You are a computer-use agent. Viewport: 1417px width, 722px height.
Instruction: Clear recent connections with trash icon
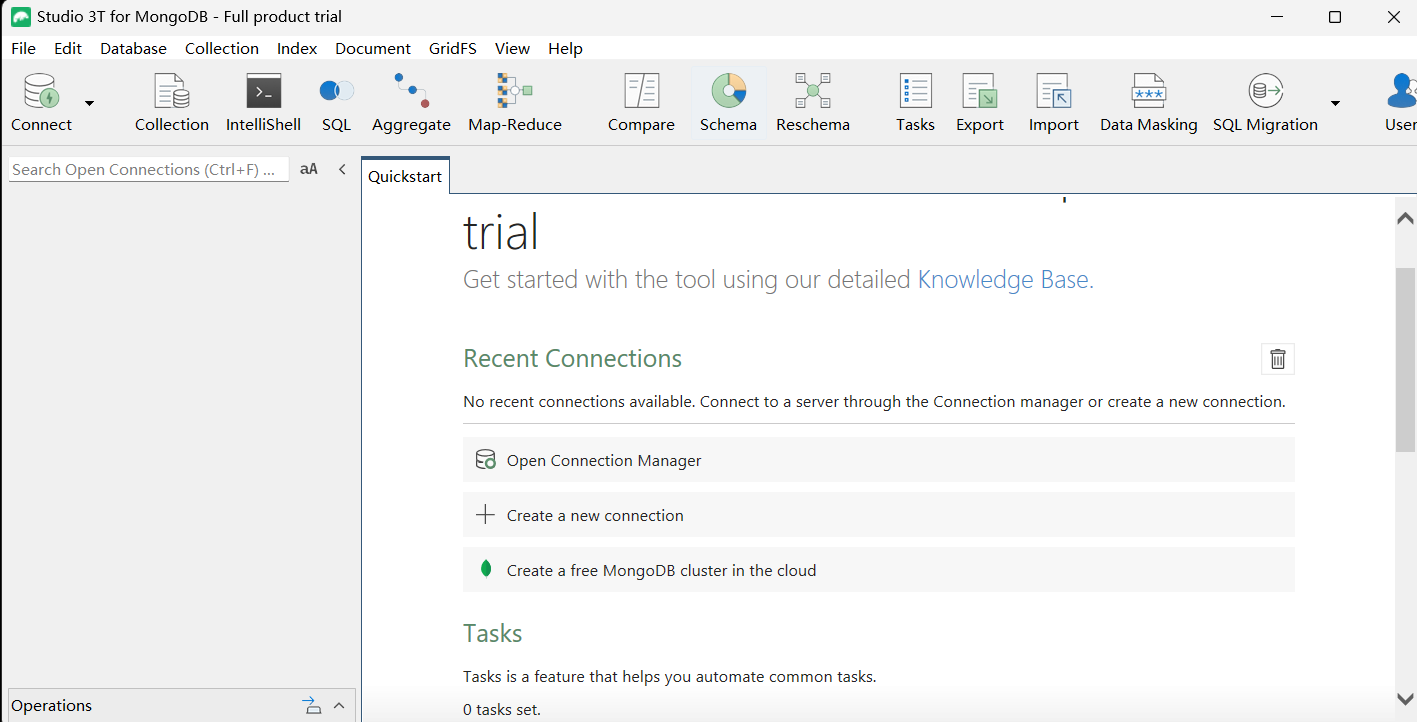[1278, 359]
